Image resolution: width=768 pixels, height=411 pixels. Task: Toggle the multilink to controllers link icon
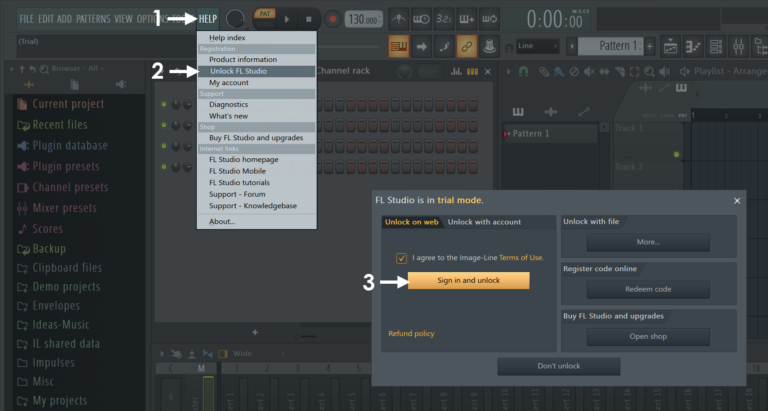466,47
